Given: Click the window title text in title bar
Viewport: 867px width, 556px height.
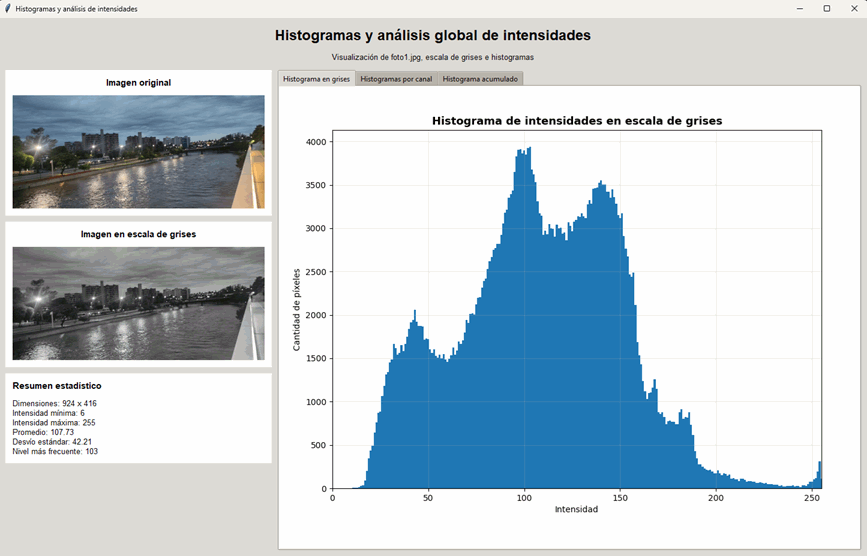Looking at the screenshot, I should click(x=76, y=9).
